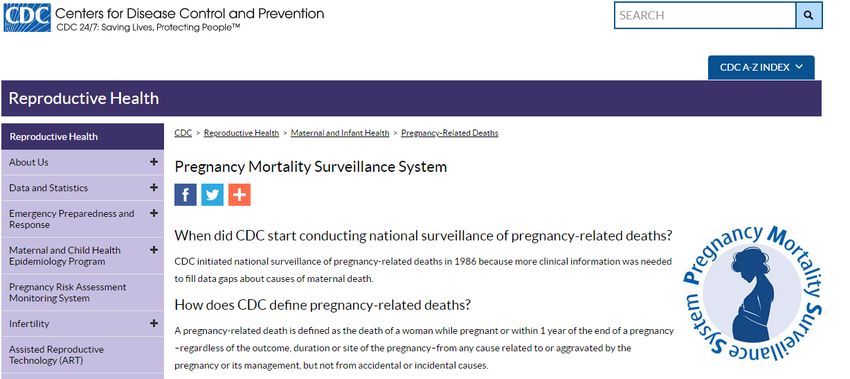Click the Pregnancy Mortality Surveillance System logo
Screen dimensions: 850x379
click(x=752, y=293)
